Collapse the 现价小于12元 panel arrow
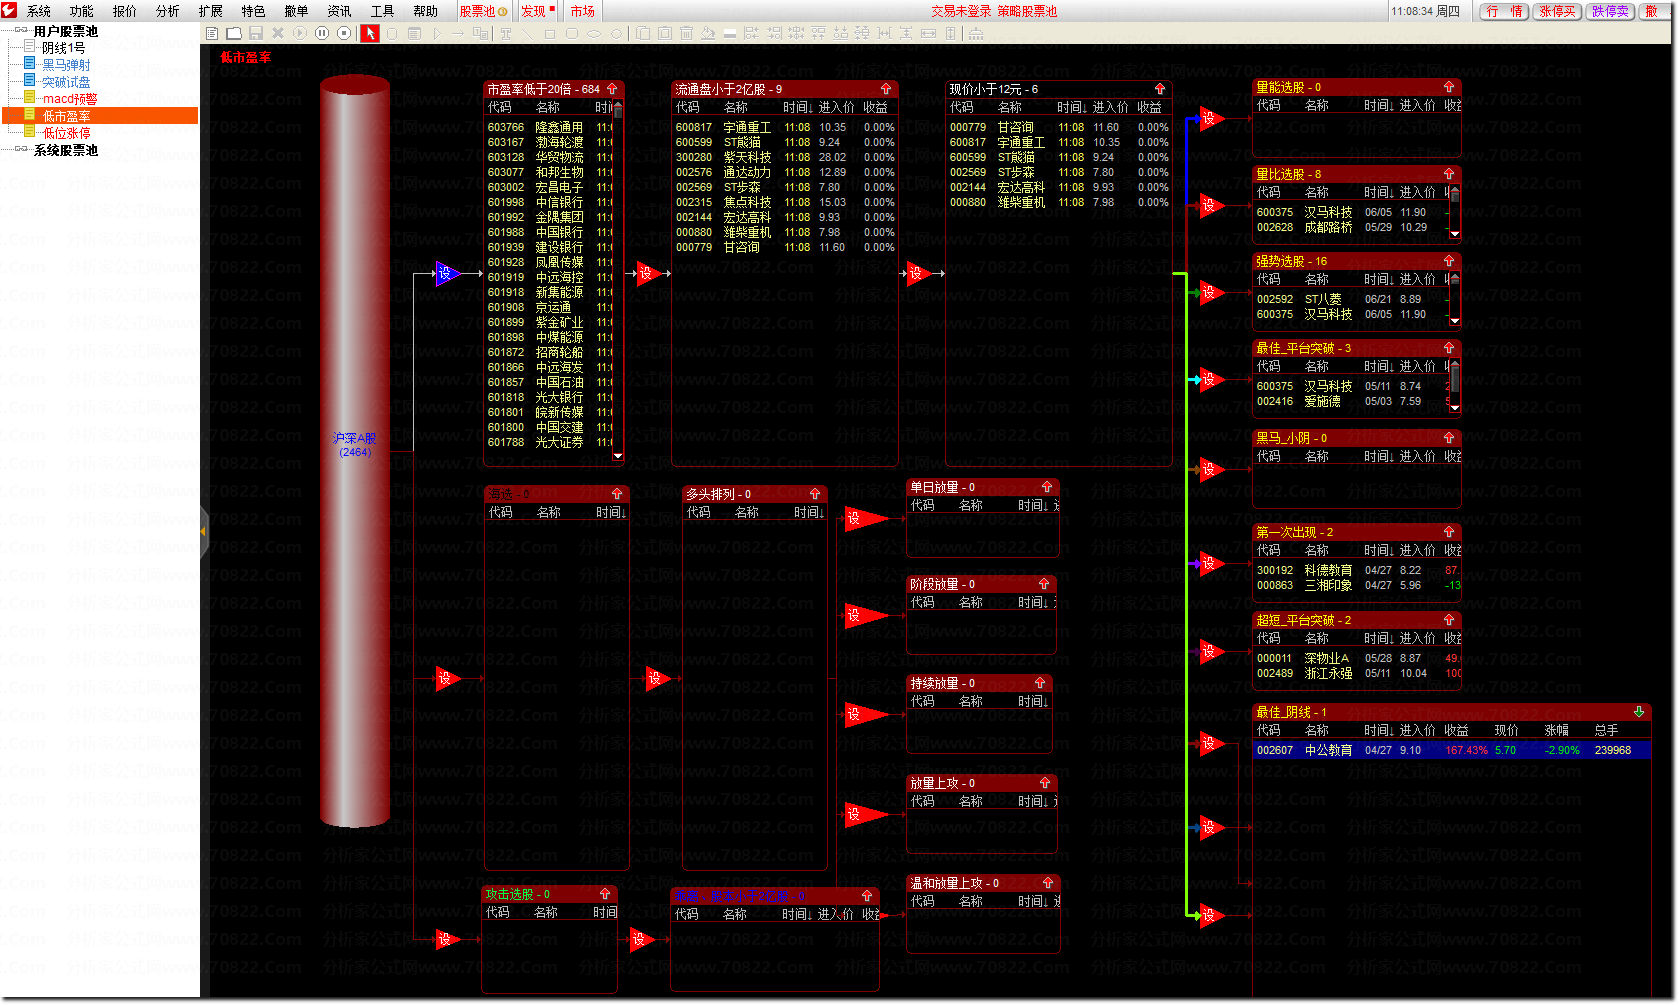Screen dimensions: 1680x1005 (x=1160, y=89)
